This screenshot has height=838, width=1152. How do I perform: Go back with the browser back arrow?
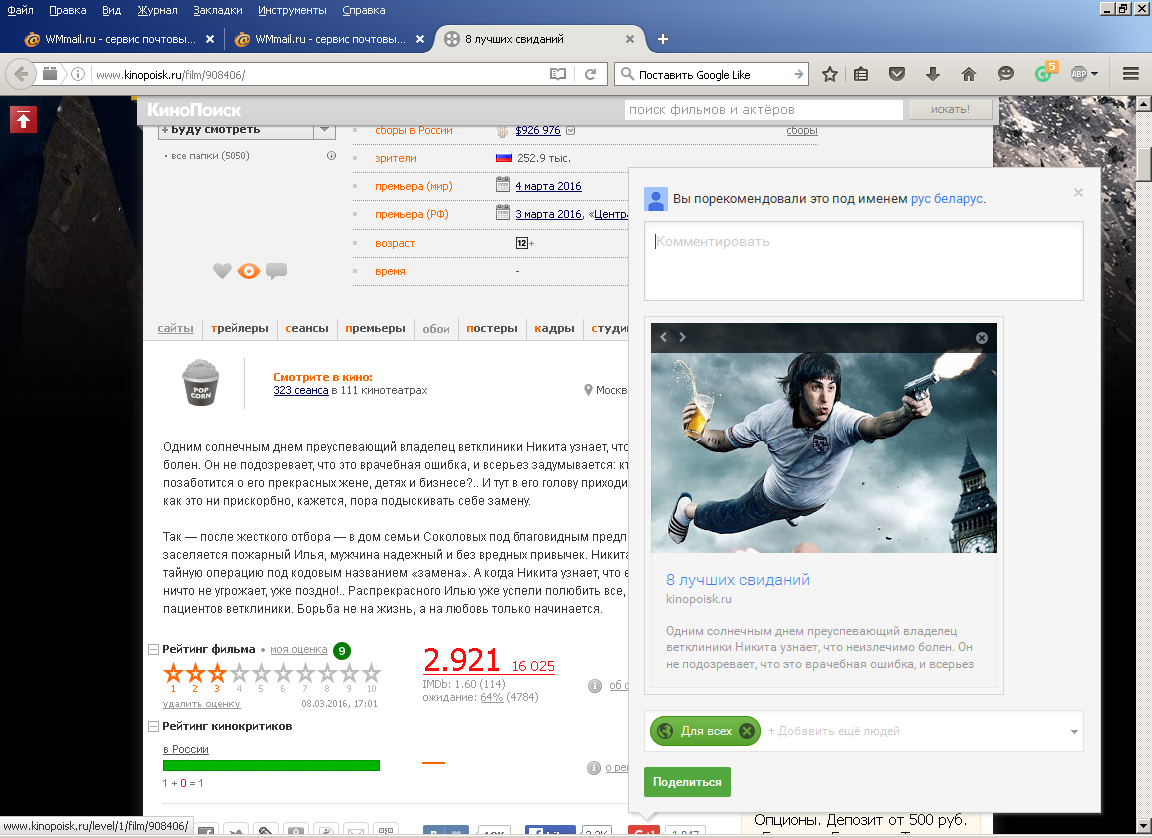tap(21, 74)
